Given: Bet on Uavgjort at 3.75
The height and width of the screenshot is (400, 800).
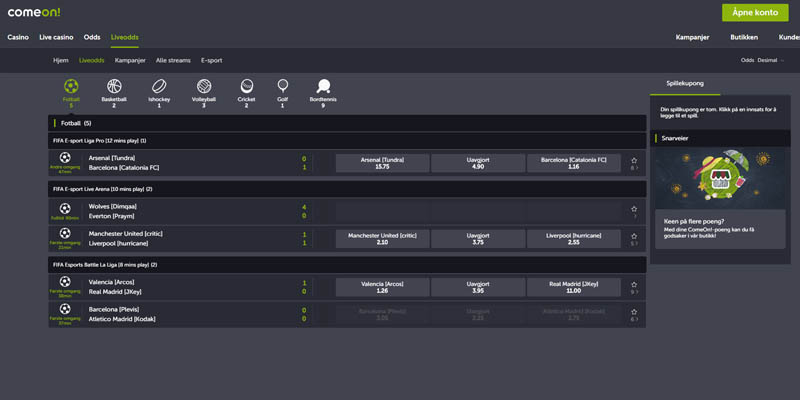Looking at the screenshot, I should point(478,239).
